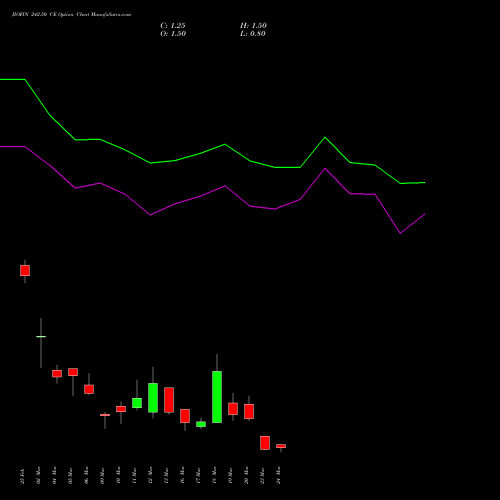
Task: Click the 02 Mar date label
Action: tap(38, 475)
